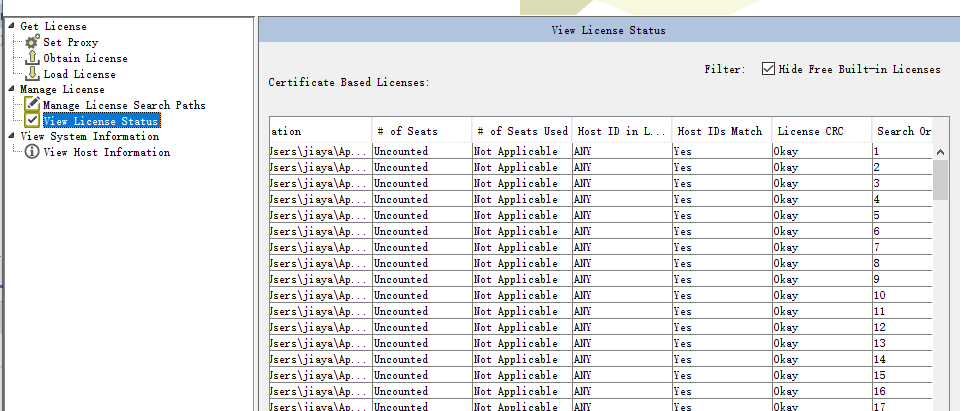Uncheck Hide Free Built-in Licenses checkbox
Image resolution: width=961 pixels, height=411 pixels.
tap(768, 69)
